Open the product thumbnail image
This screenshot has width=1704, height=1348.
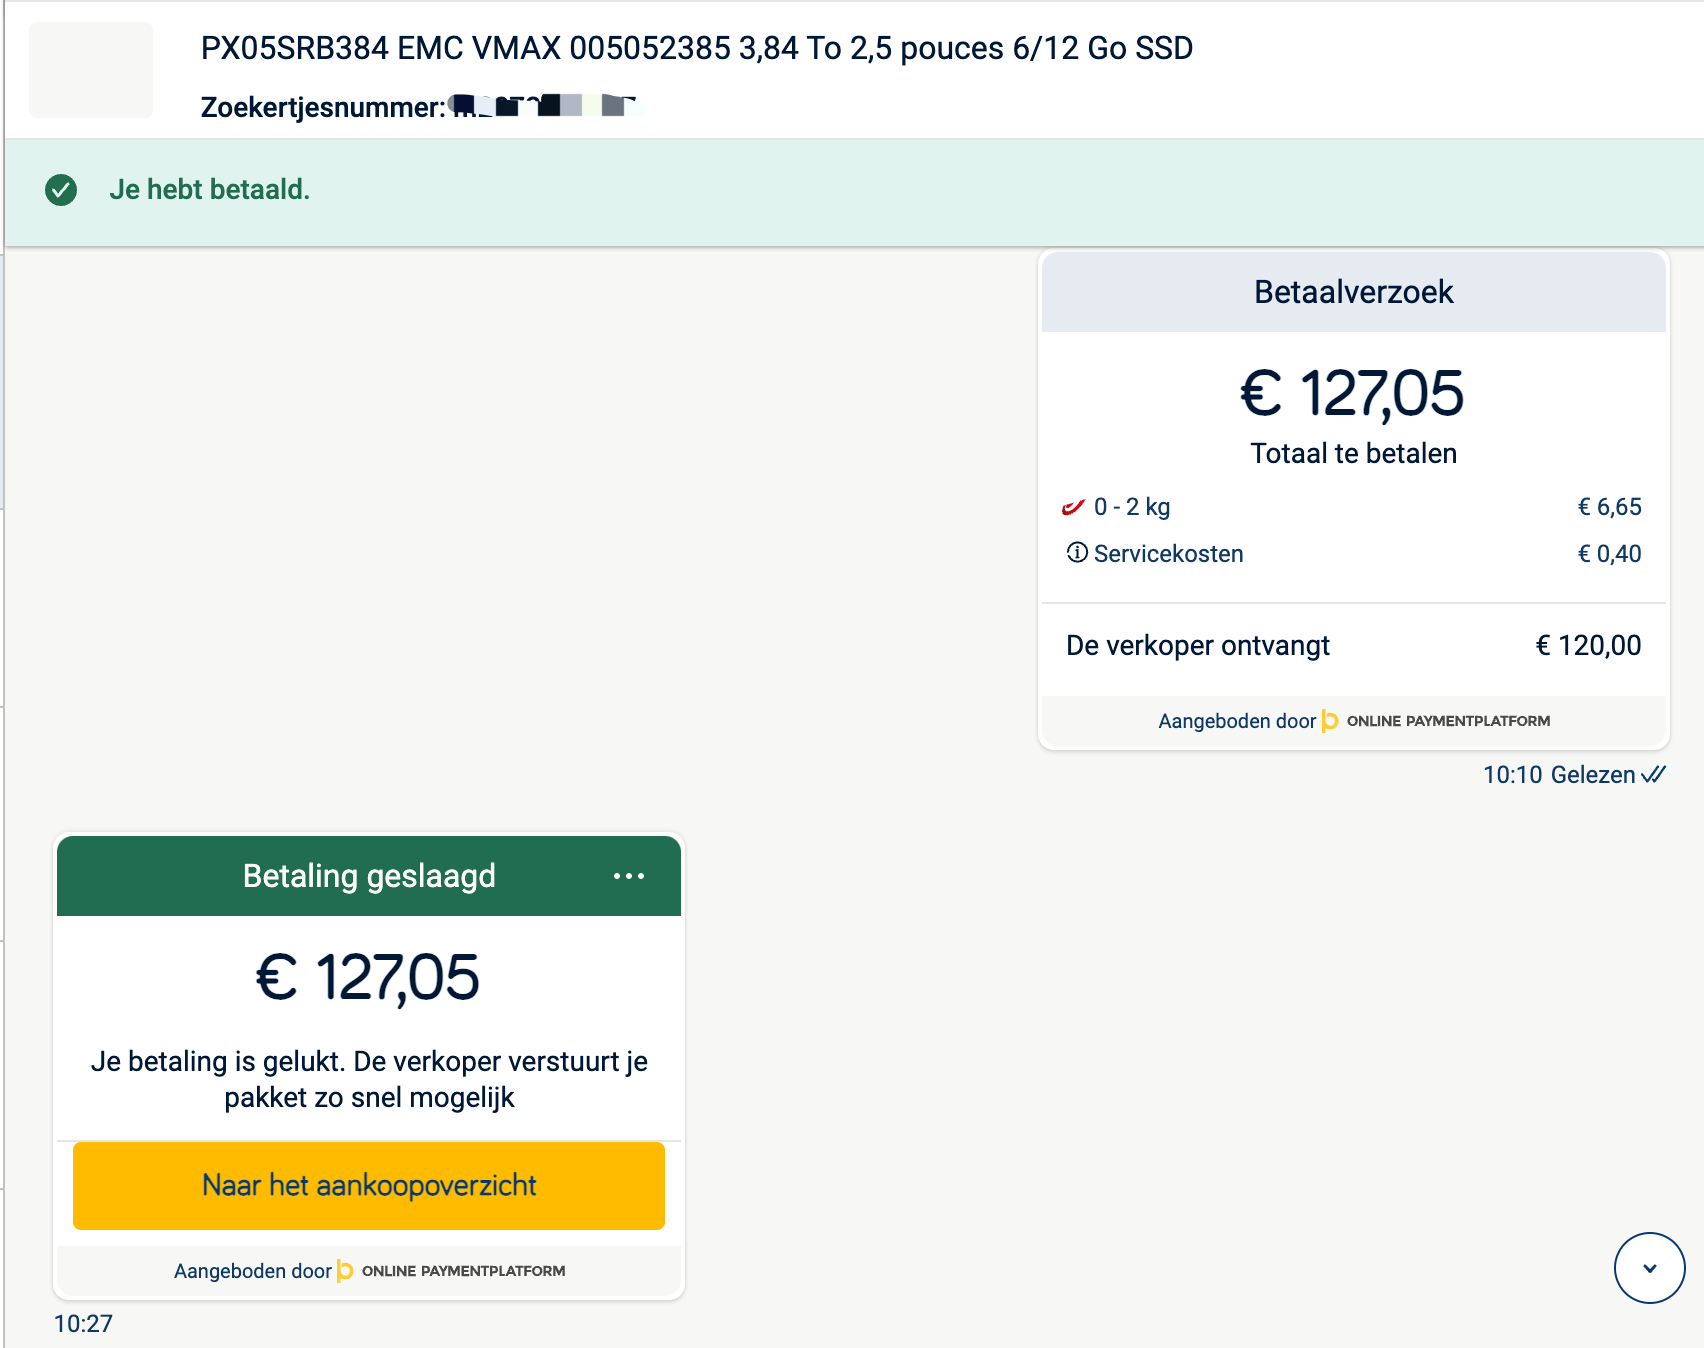91,70
